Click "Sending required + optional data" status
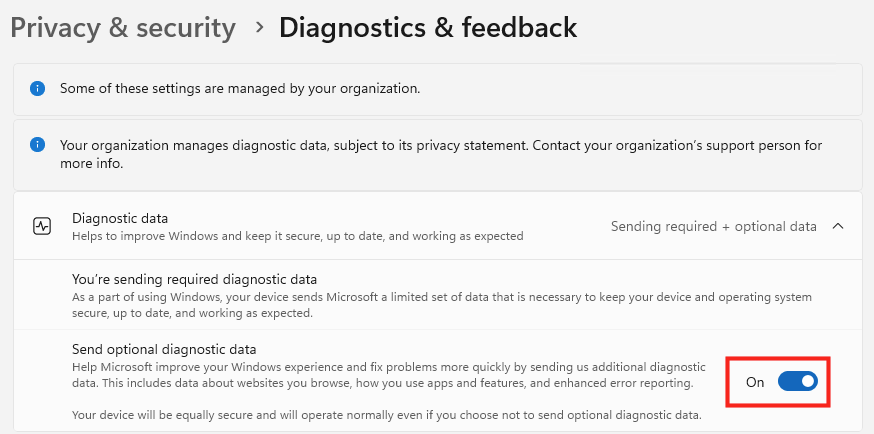Viewport: 874px width, 434px height. 713,226
